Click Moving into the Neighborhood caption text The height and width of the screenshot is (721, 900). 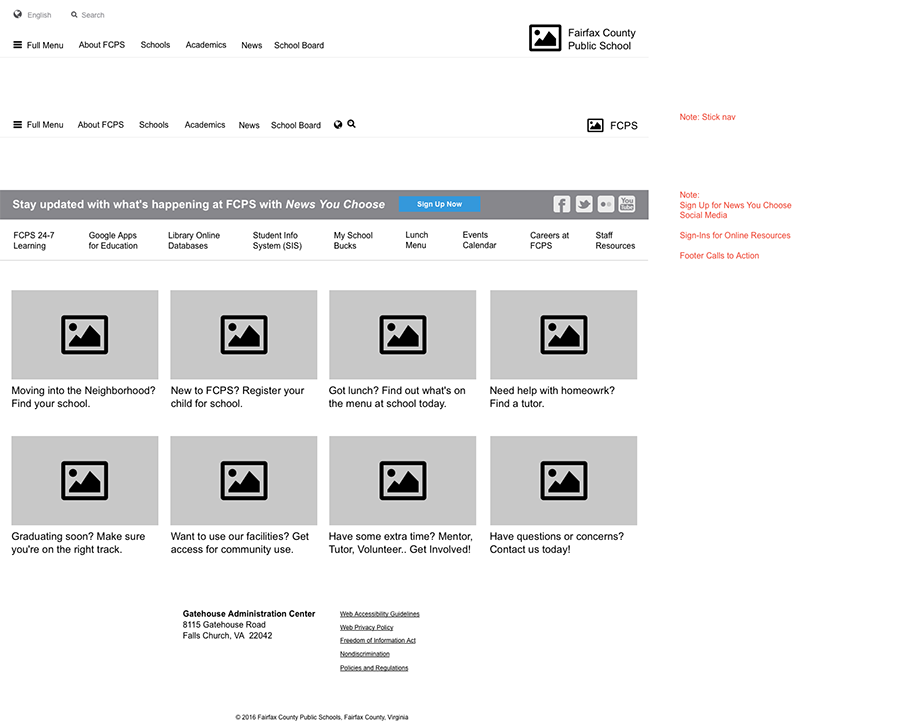(x=83, y=397)
